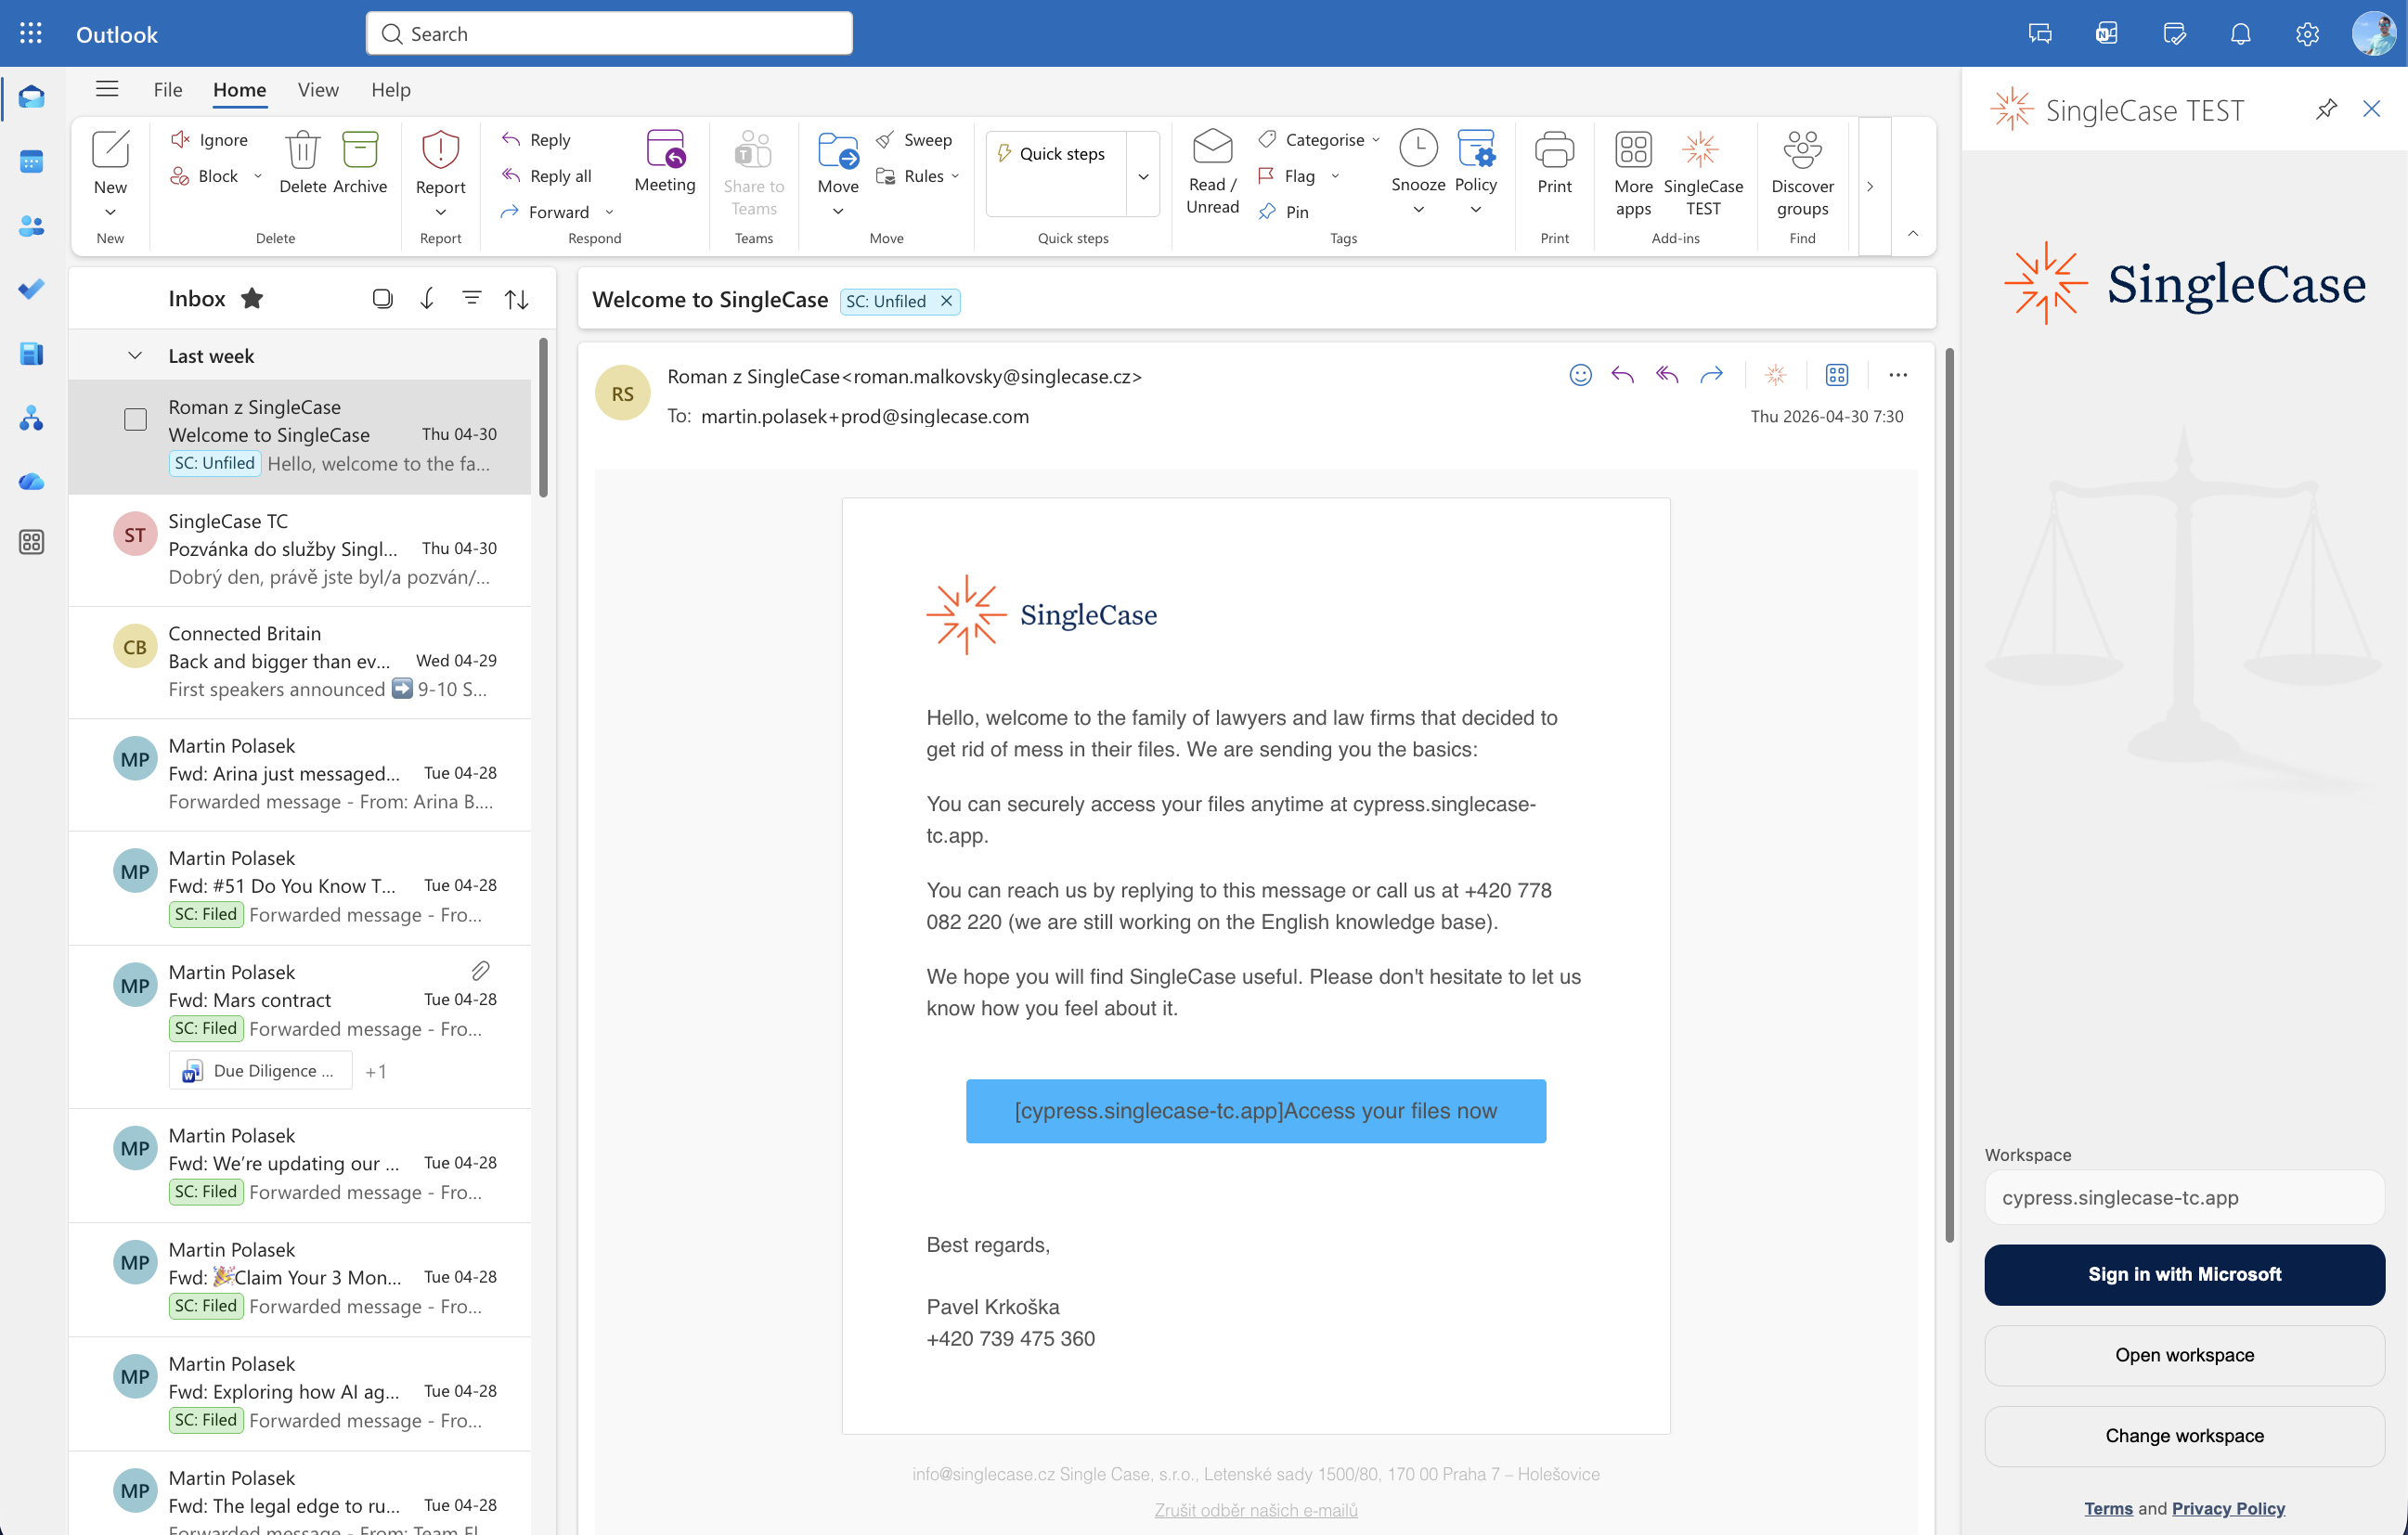Open To Do checkmark in sidebar
This screenshot has height=1535, width=2408.
(x=31, y=289)
